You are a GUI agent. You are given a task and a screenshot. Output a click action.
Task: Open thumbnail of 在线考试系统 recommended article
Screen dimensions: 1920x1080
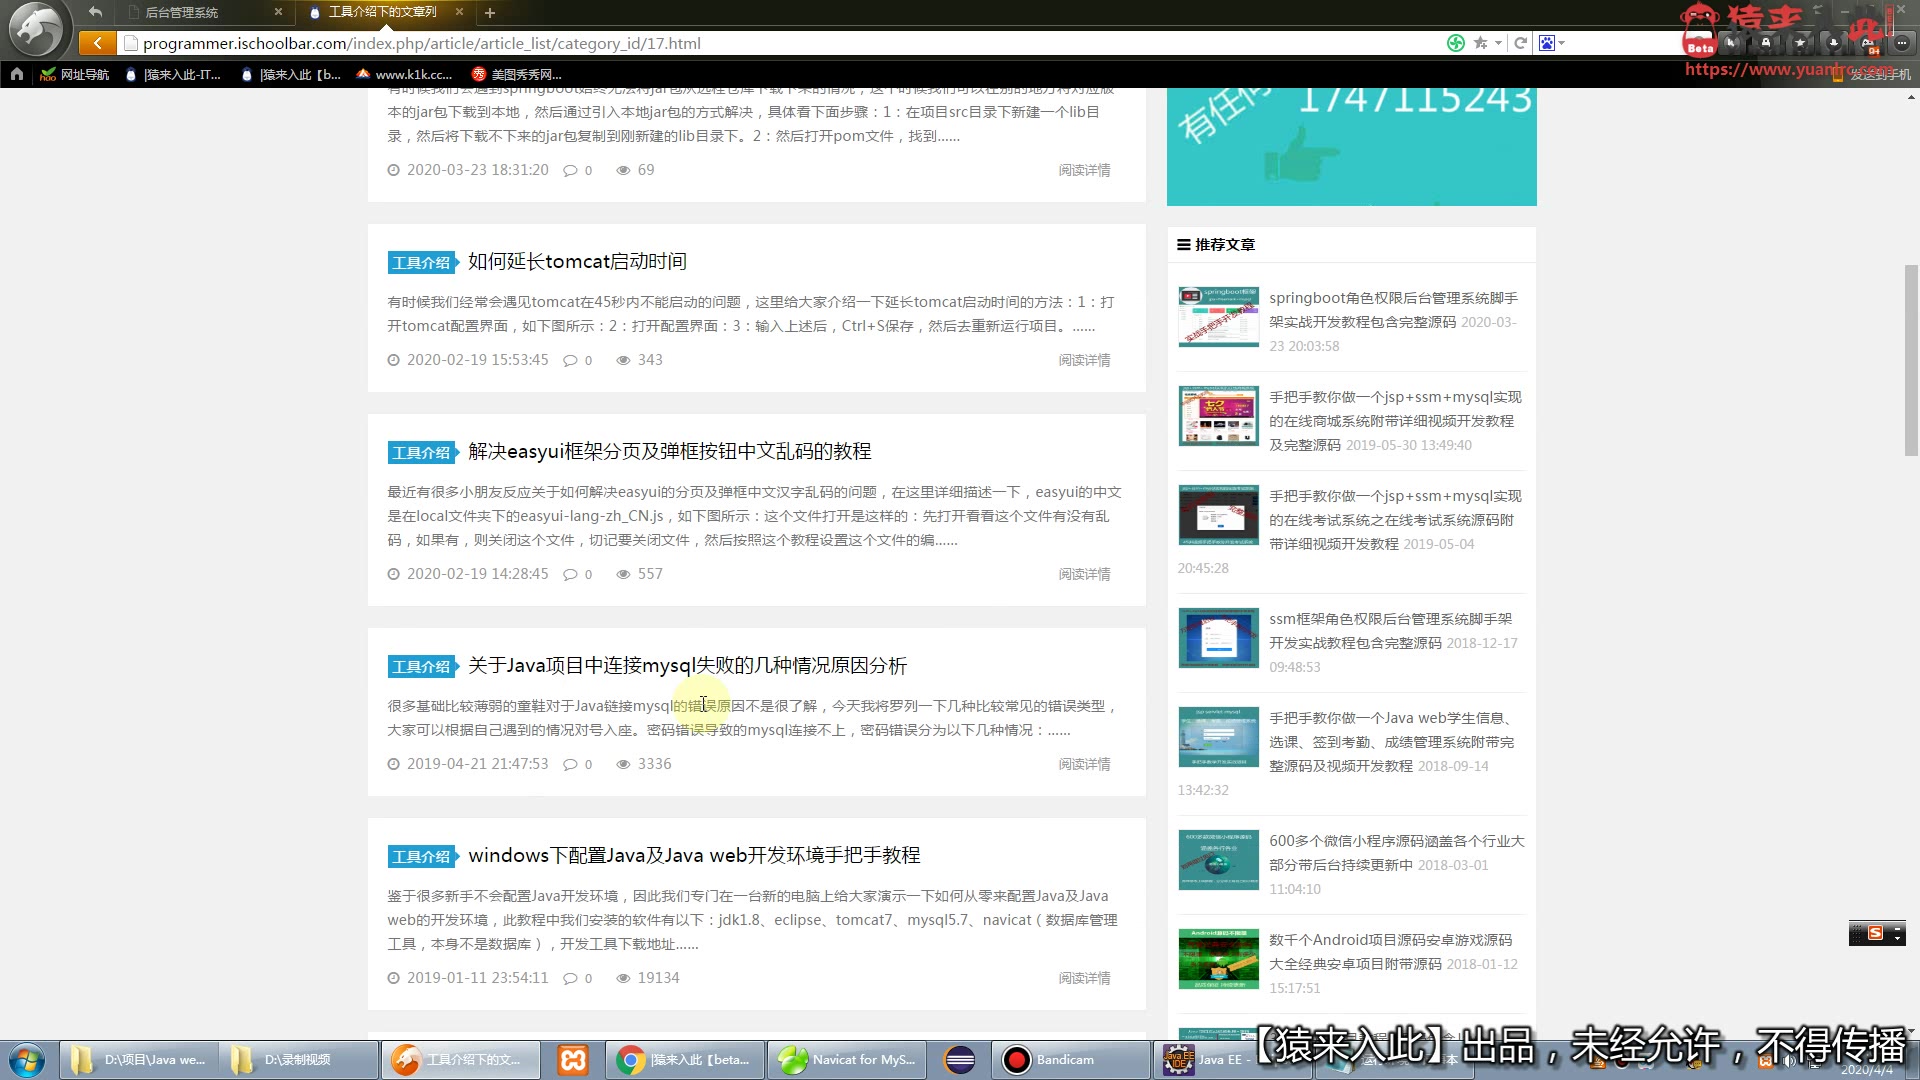coord(1218,515)
